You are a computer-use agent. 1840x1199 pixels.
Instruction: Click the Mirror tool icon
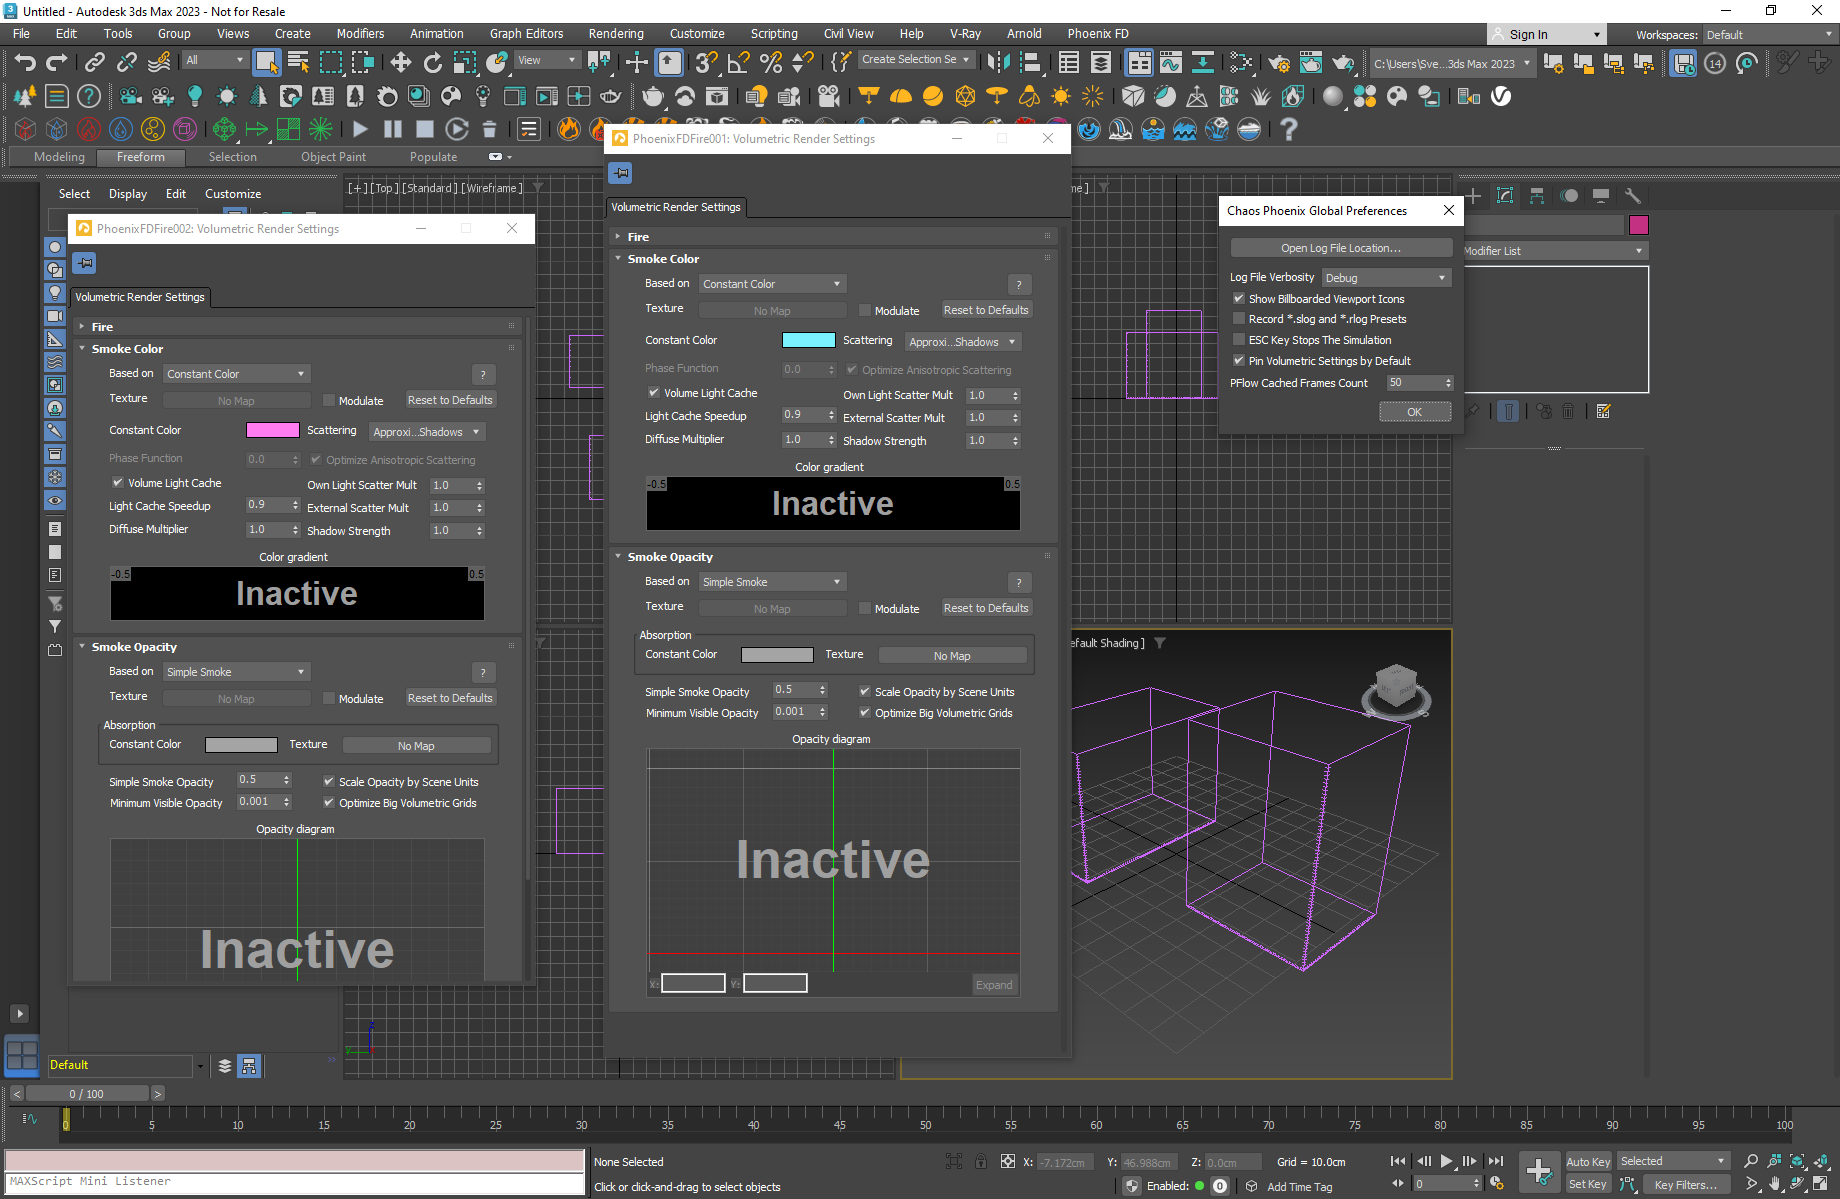(998, 62)
